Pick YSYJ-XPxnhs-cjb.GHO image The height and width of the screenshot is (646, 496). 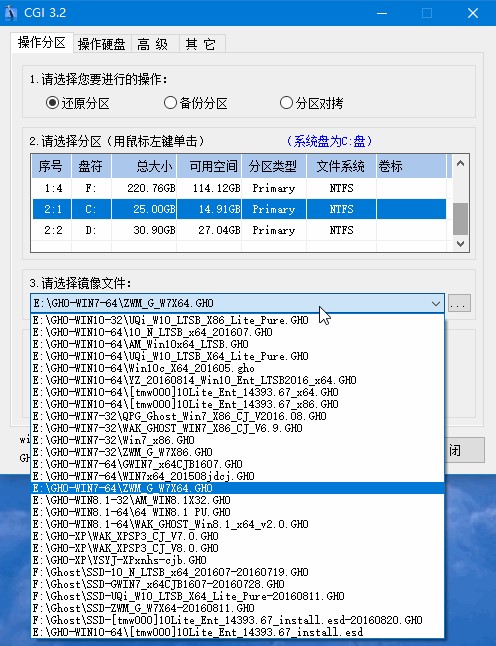coord(238,560)
